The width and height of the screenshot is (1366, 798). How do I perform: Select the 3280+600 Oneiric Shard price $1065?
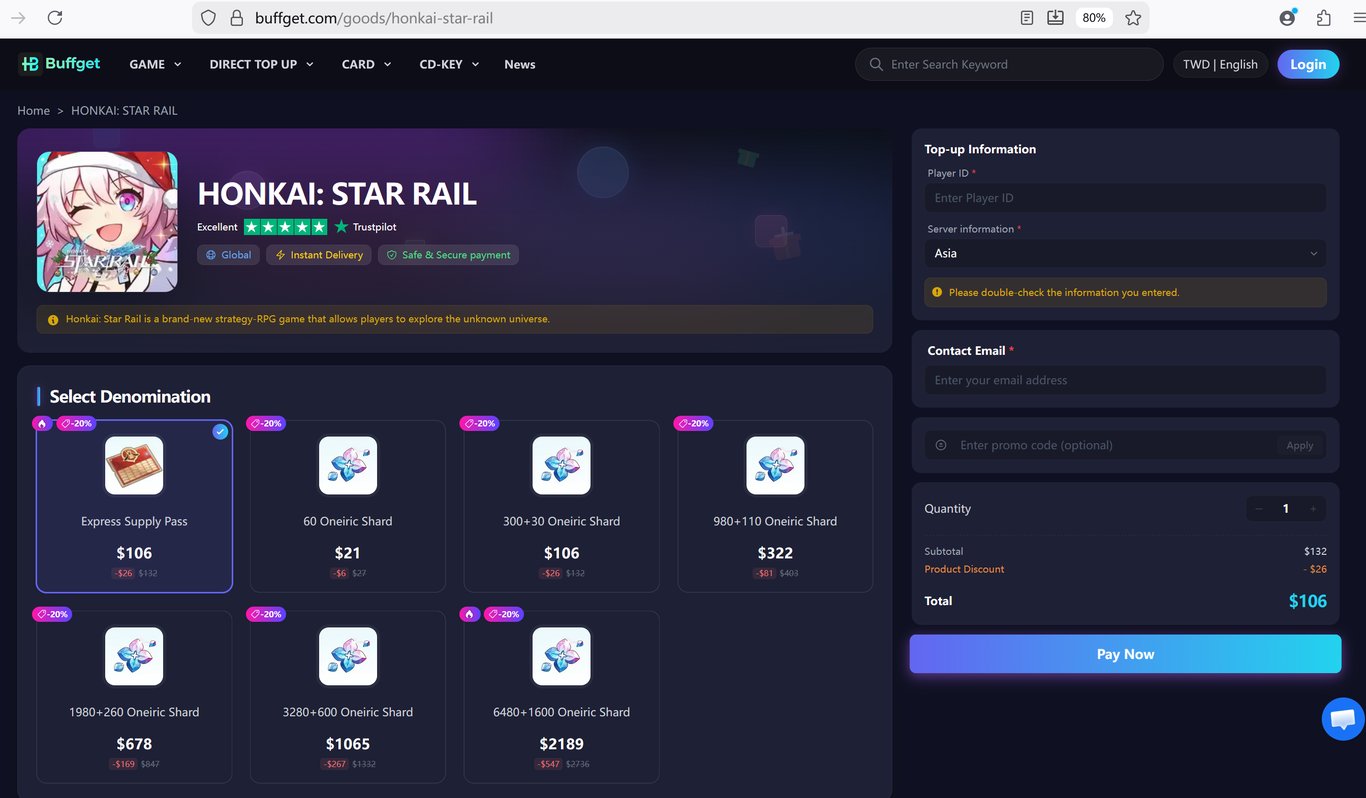tap(348, 744)
